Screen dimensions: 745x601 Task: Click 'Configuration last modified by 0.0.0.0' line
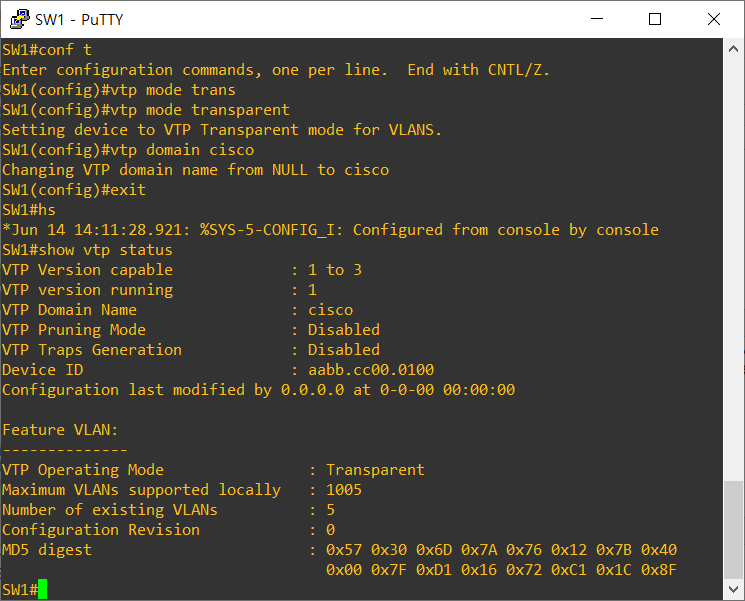[259, 390]
